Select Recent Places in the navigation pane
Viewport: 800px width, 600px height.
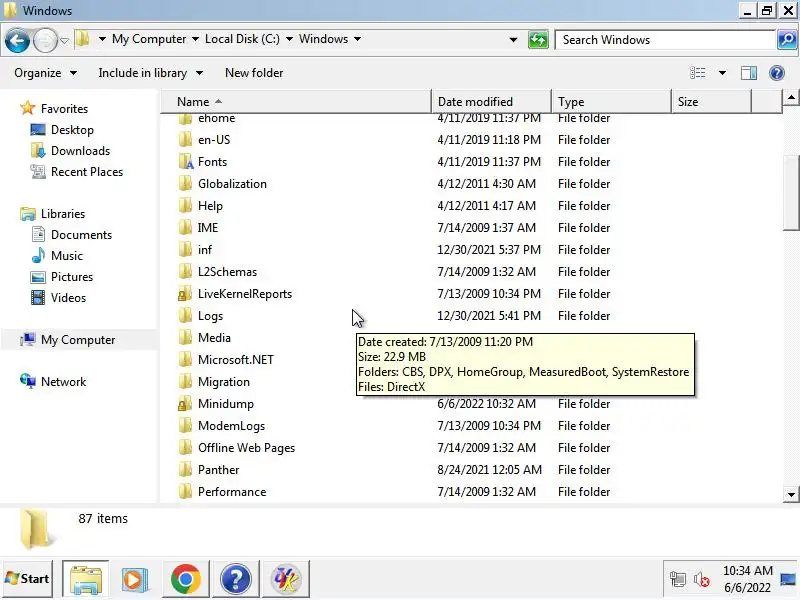click(87, 171)
